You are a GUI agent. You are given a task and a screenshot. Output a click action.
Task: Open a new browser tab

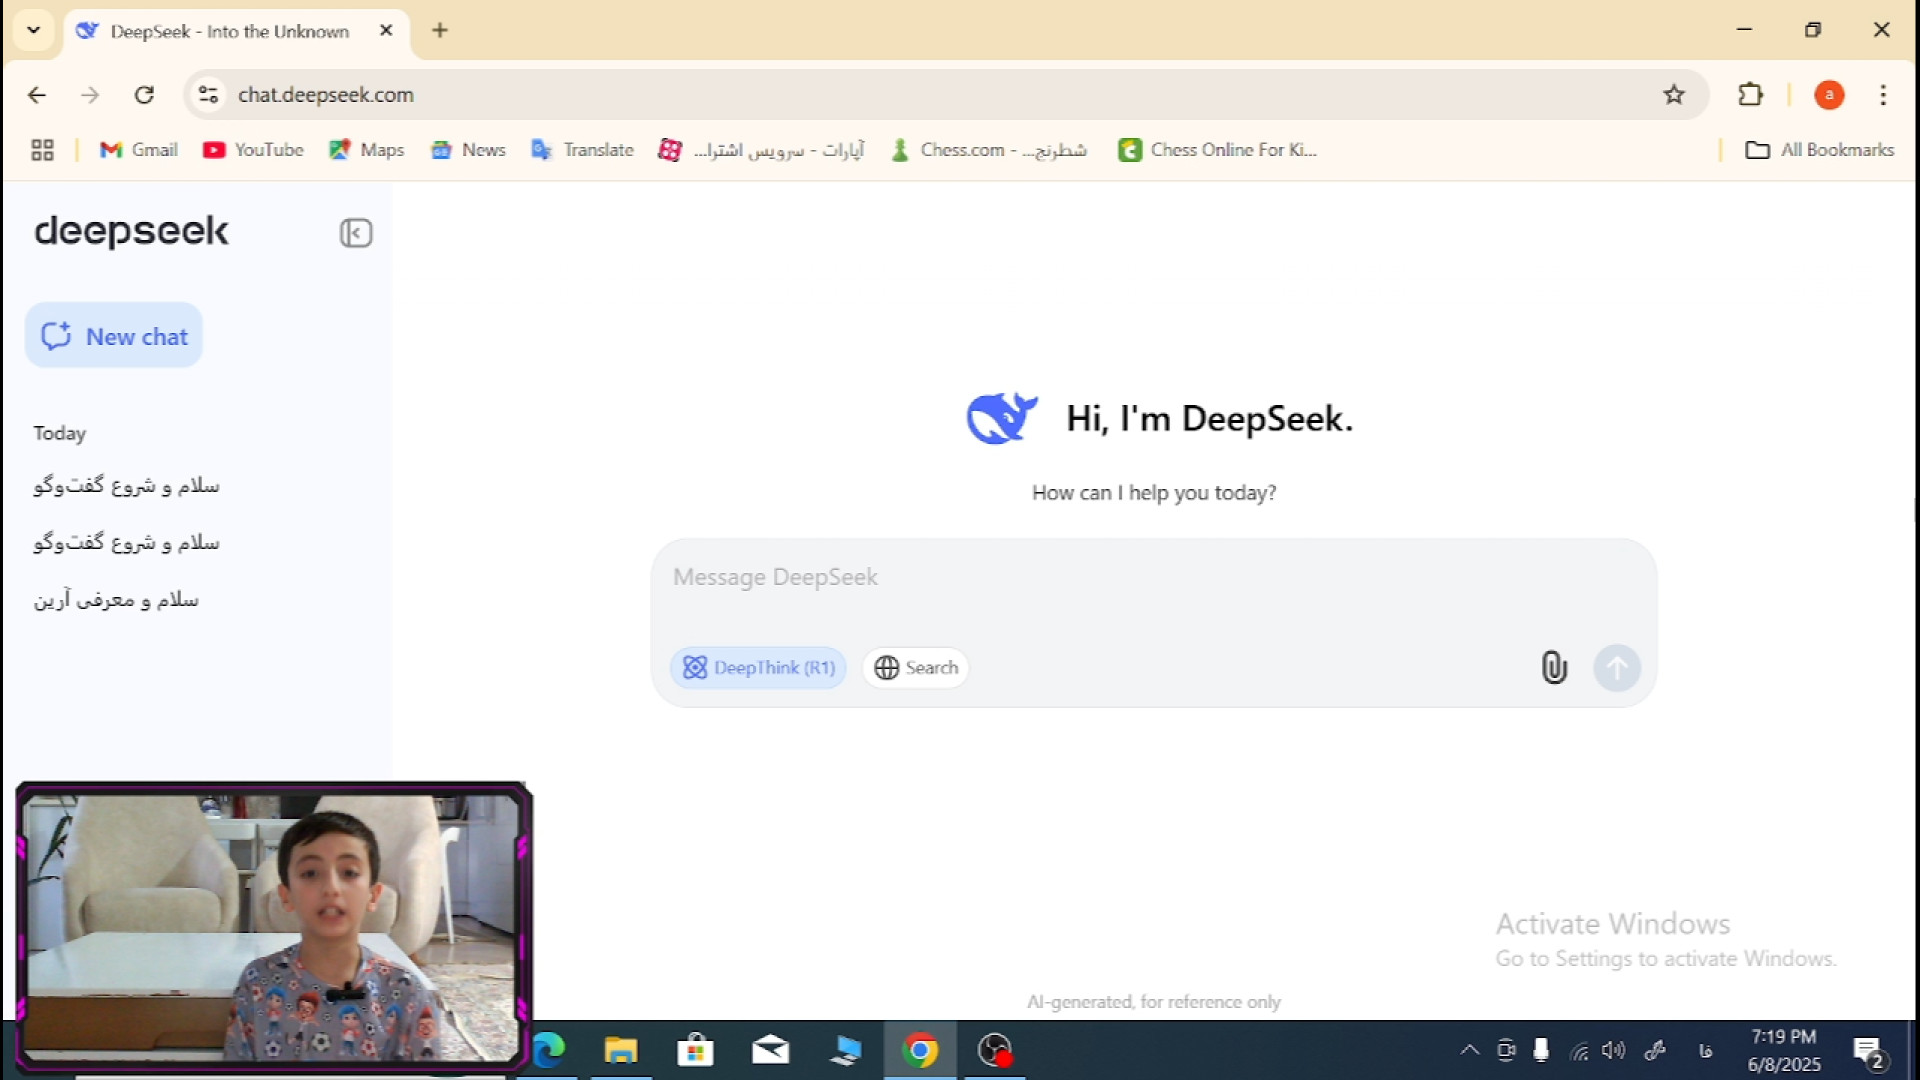coord(440,30)
